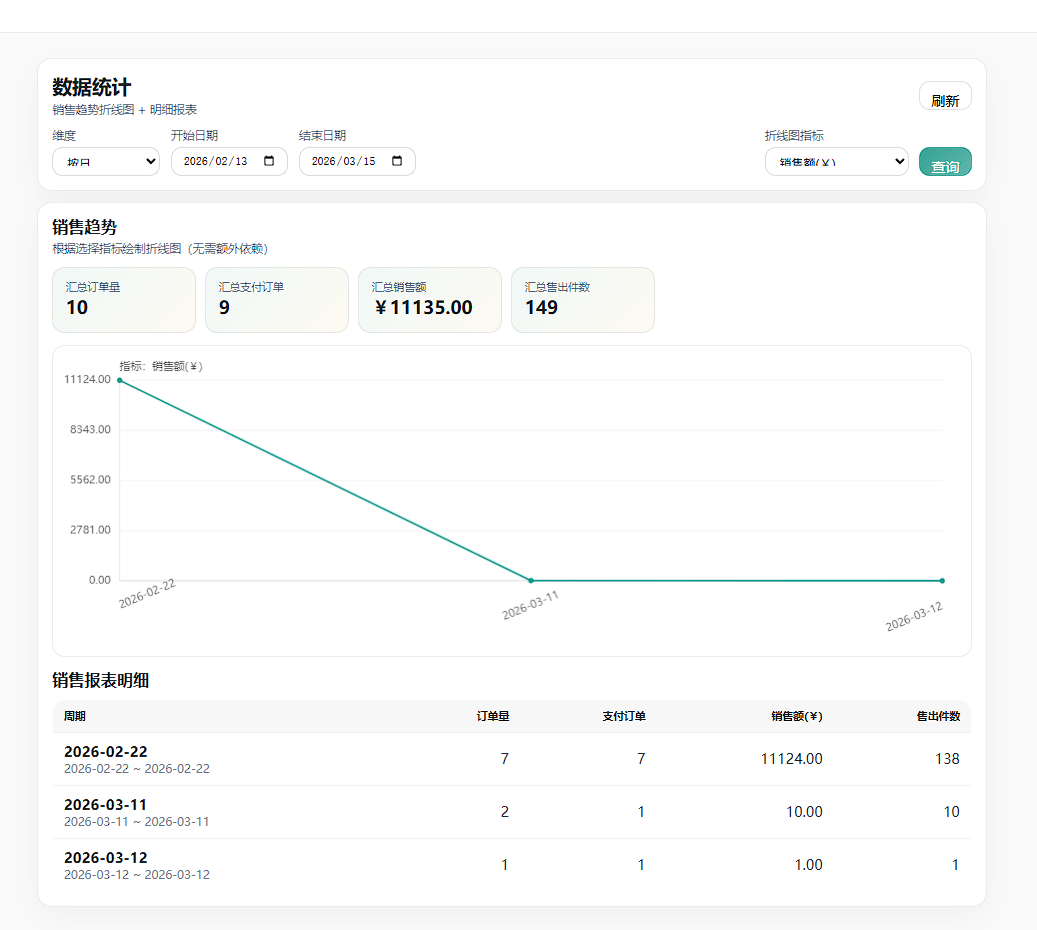Screen dimensions: 1037x930
Task: Click the 2781.00 y-axis label
Action: [x=91, y=530]
